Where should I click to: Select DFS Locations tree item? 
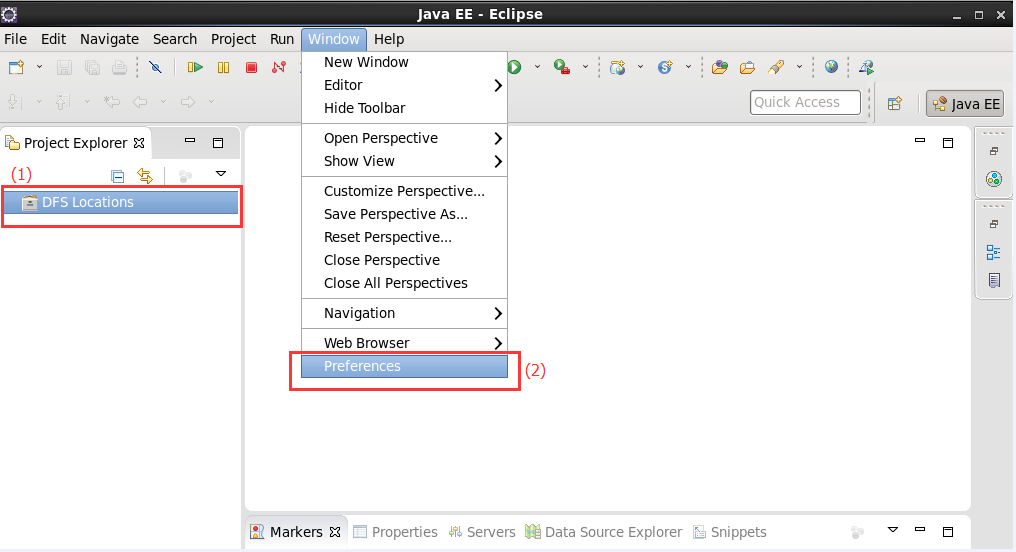coord(121,202)
